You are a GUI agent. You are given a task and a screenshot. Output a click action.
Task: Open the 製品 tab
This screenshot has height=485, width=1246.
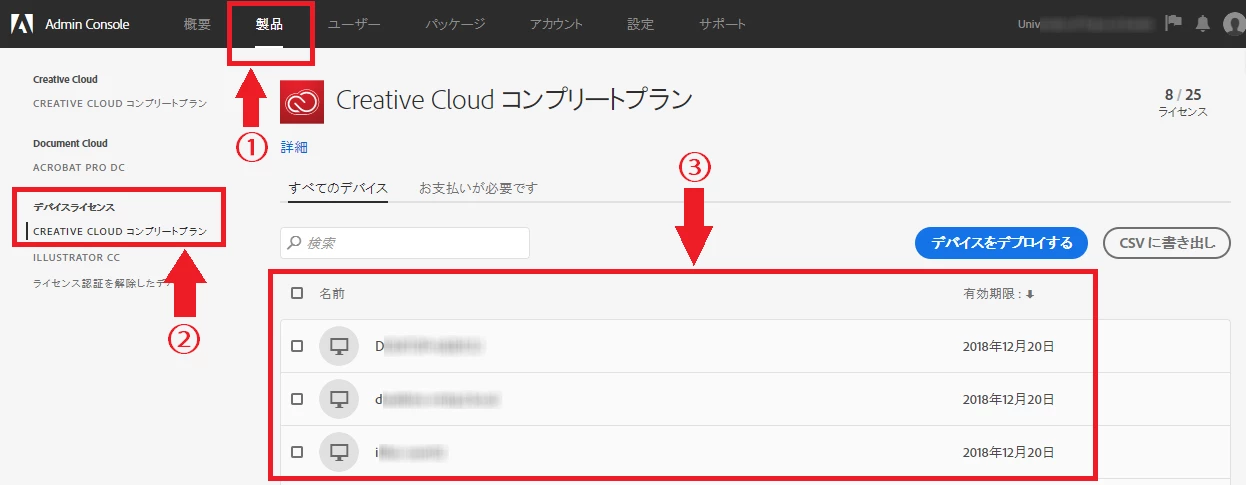269,24
